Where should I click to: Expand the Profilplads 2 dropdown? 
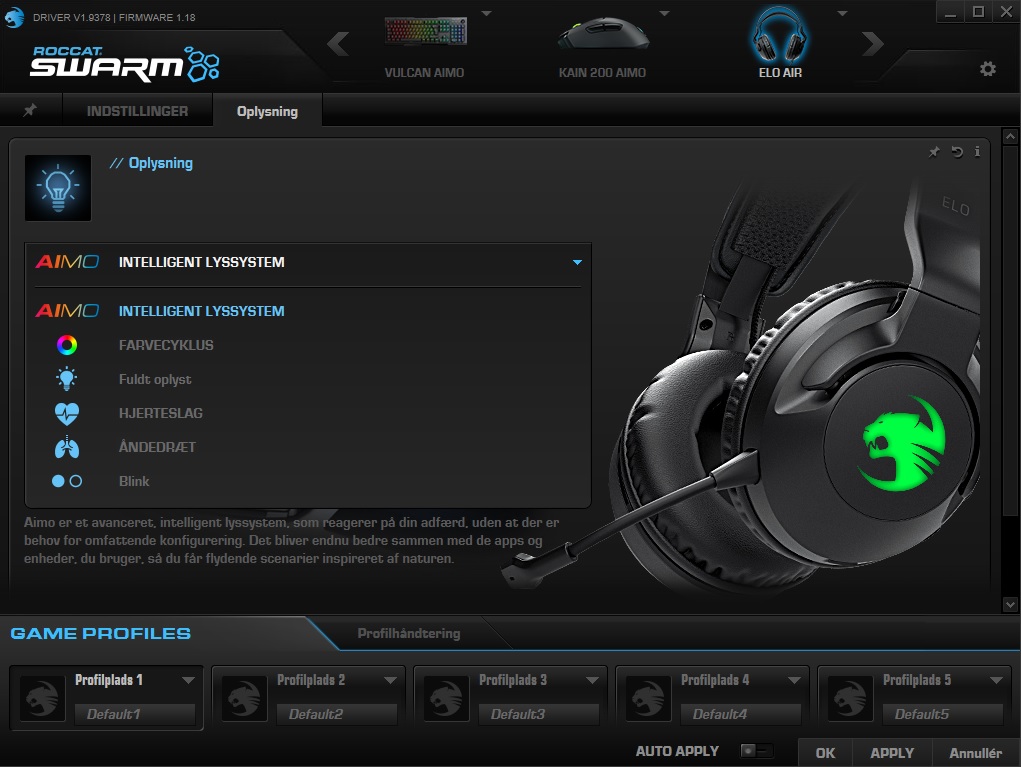(x=390, y=680)
